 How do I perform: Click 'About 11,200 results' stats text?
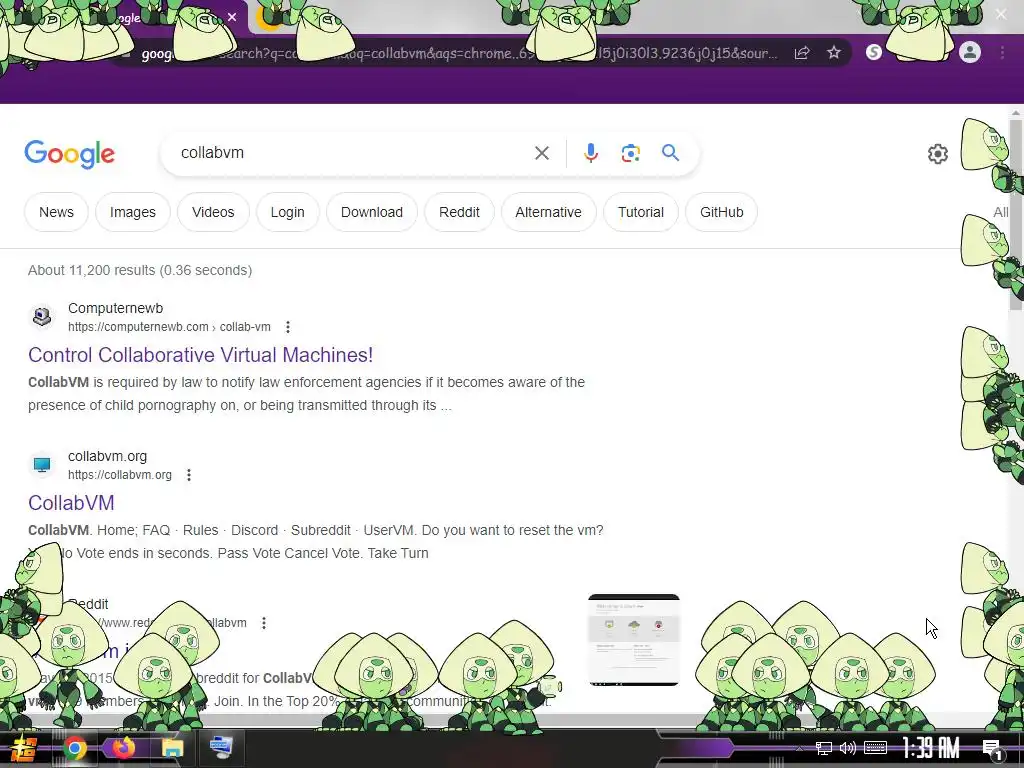click(x=140, y=270)
